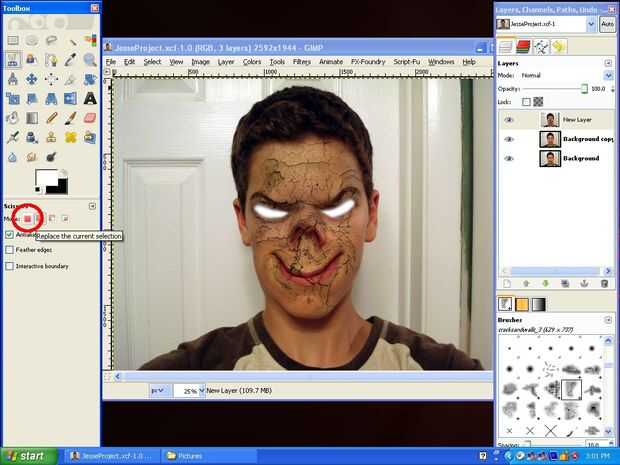Select the Pencil tool
Screen dimensions: 620x465
click(x=51, y=118)
